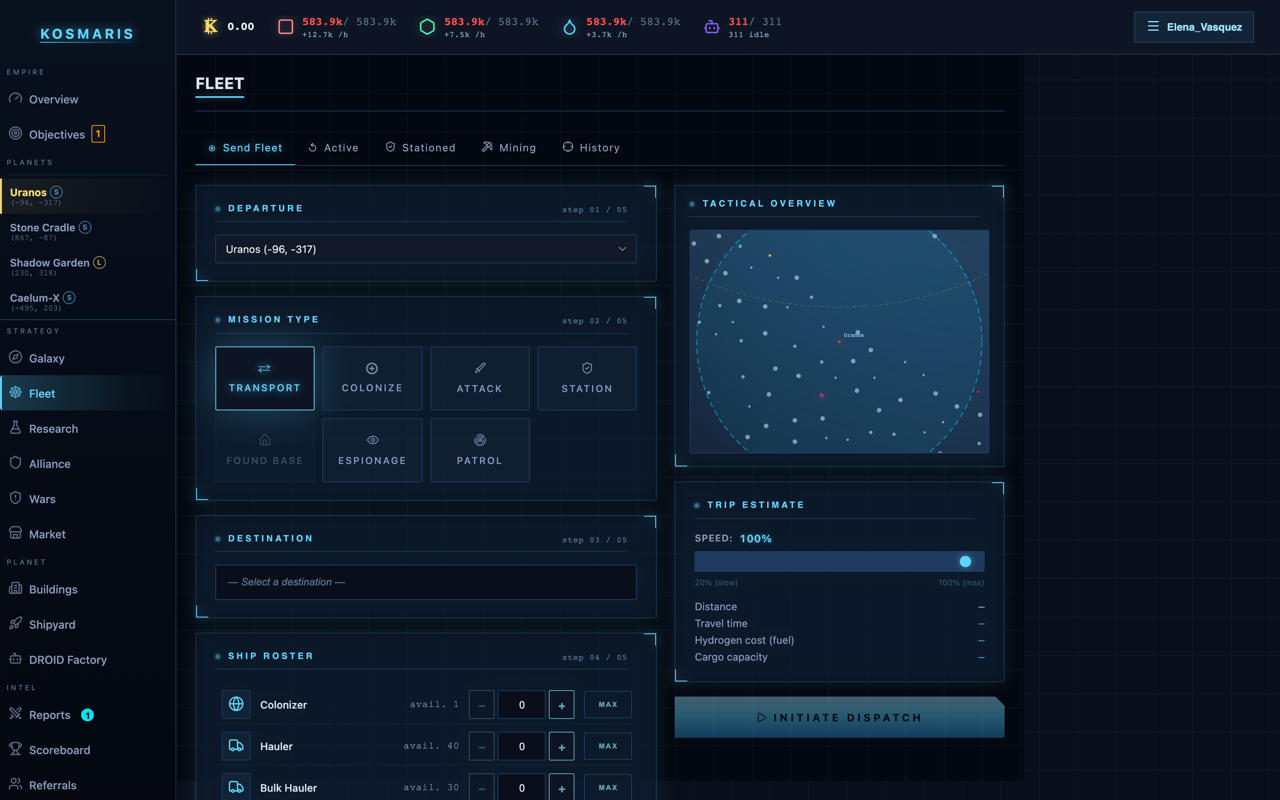Click MAX for Colonizer
This screenshot has height=800, width=1280.
[x=608, y=704]
